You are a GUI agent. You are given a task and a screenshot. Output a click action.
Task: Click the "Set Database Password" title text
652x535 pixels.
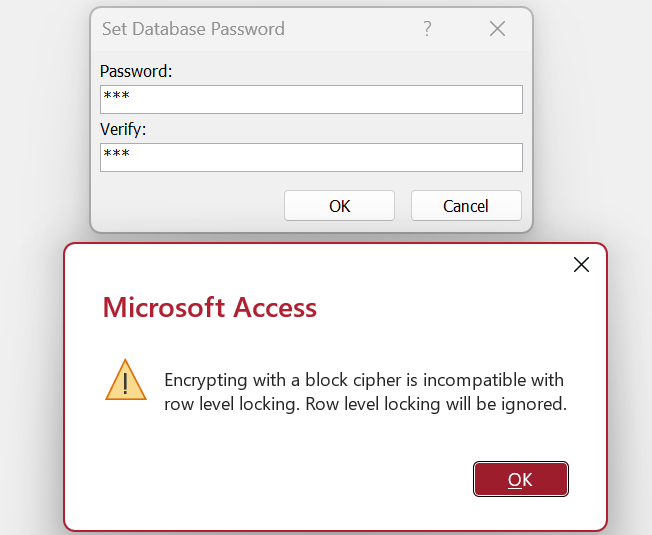click(193, 29)
